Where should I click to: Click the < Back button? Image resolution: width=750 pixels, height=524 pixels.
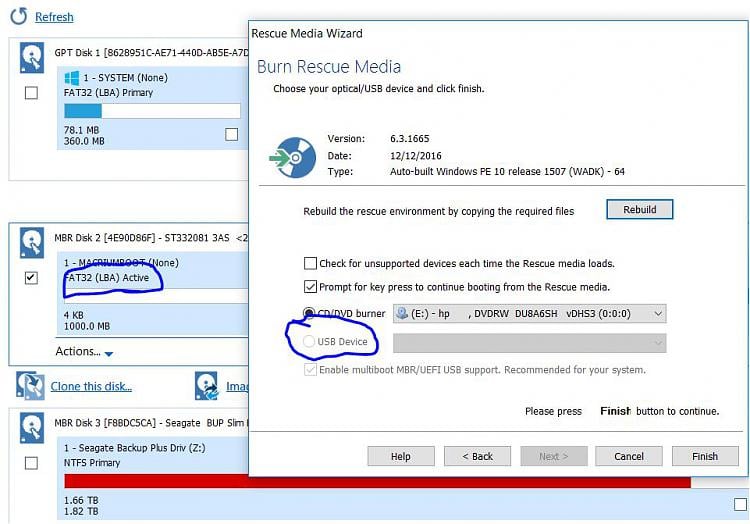pyautogui.click(x=477, y=456)
